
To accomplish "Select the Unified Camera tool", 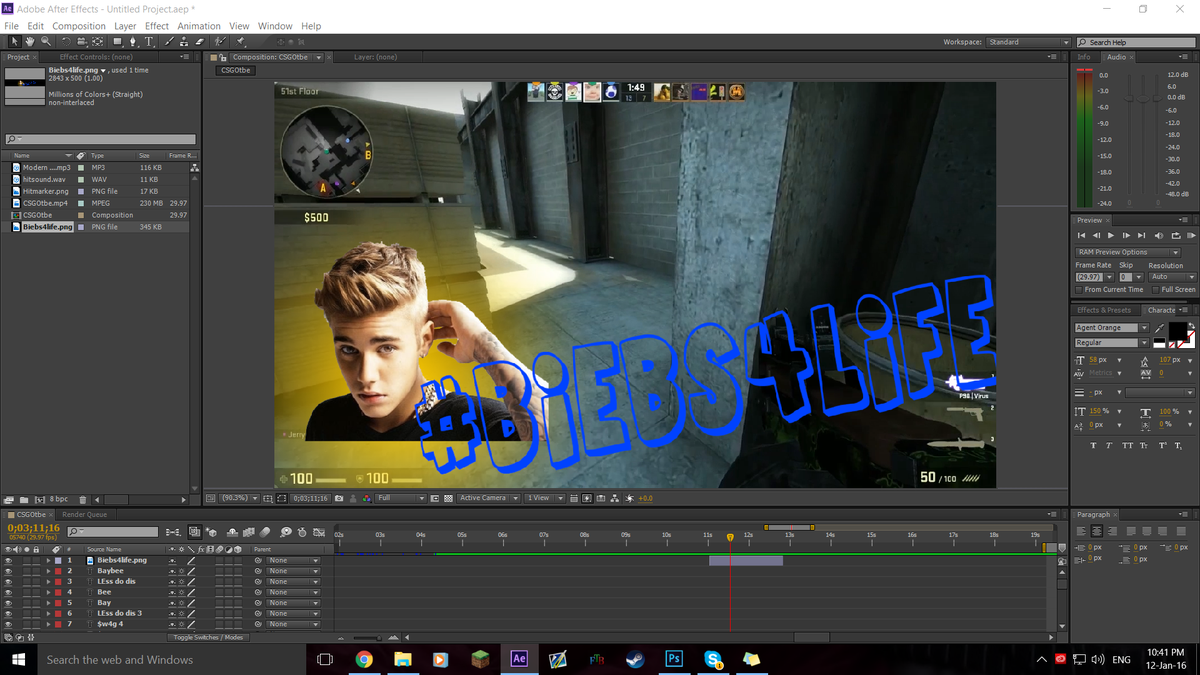I will tap(82, 42).
